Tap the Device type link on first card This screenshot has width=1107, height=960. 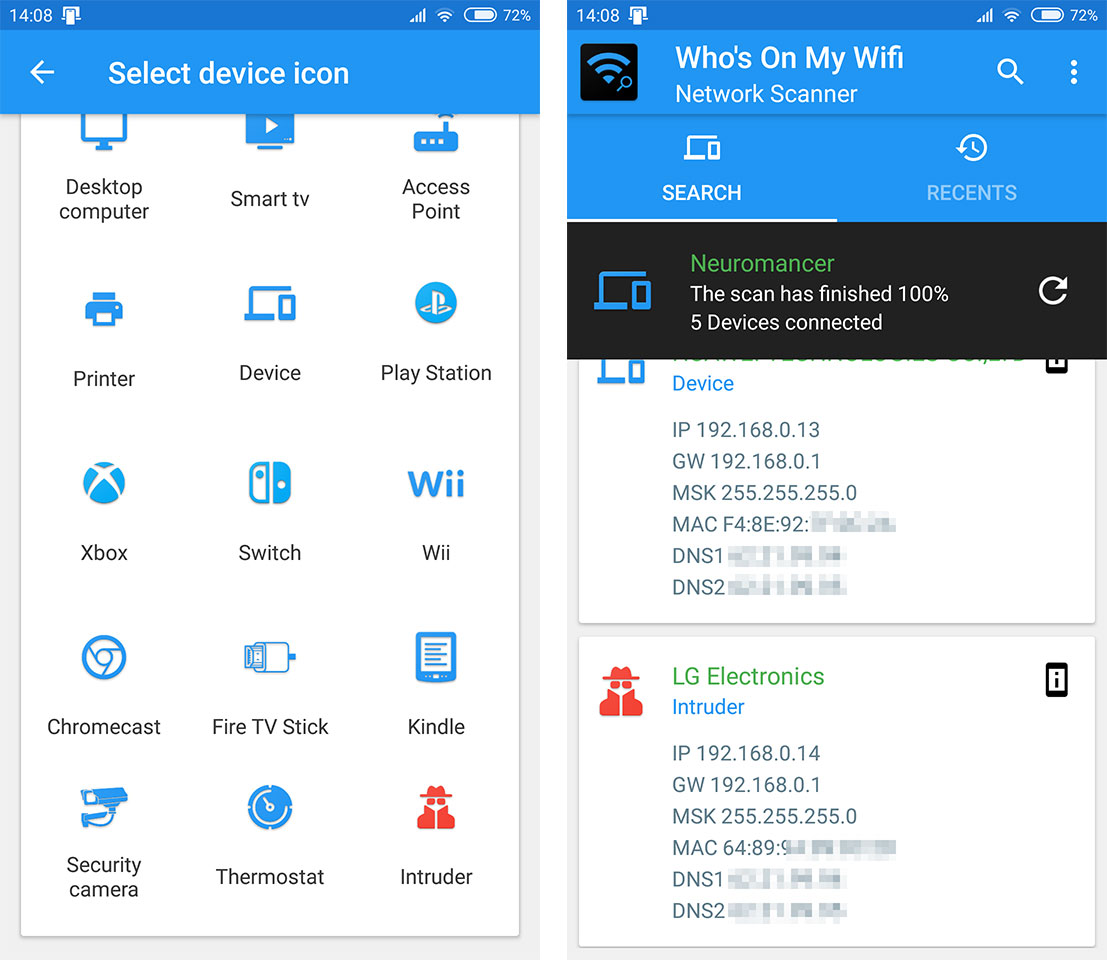click(x=702, y=383)
